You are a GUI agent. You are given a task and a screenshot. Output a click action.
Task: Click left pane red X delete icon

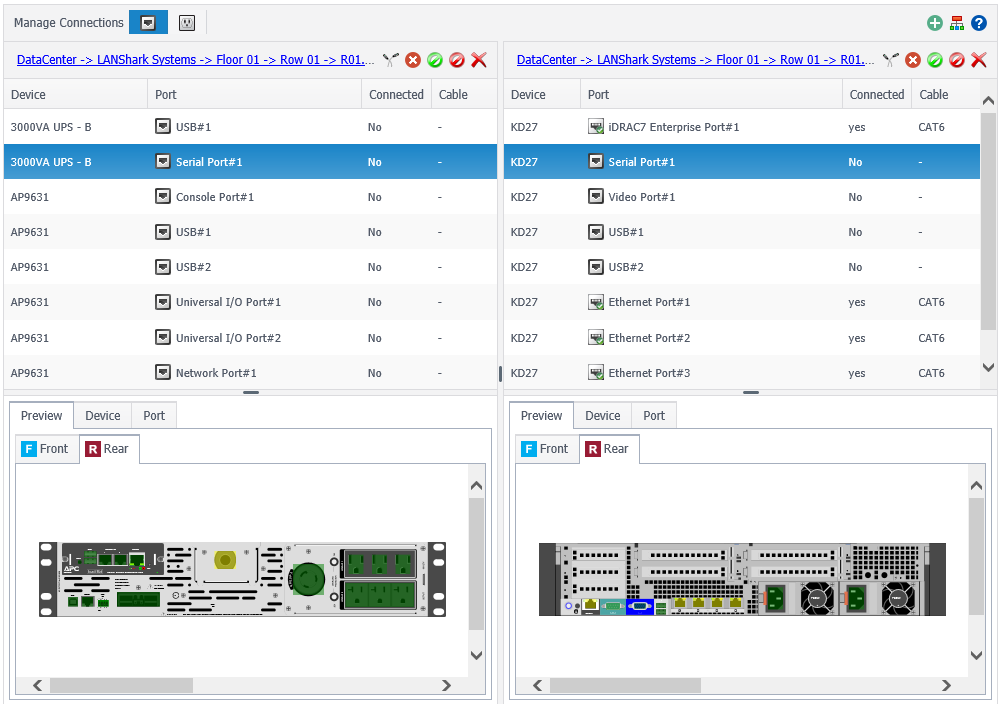coord(479,60)
